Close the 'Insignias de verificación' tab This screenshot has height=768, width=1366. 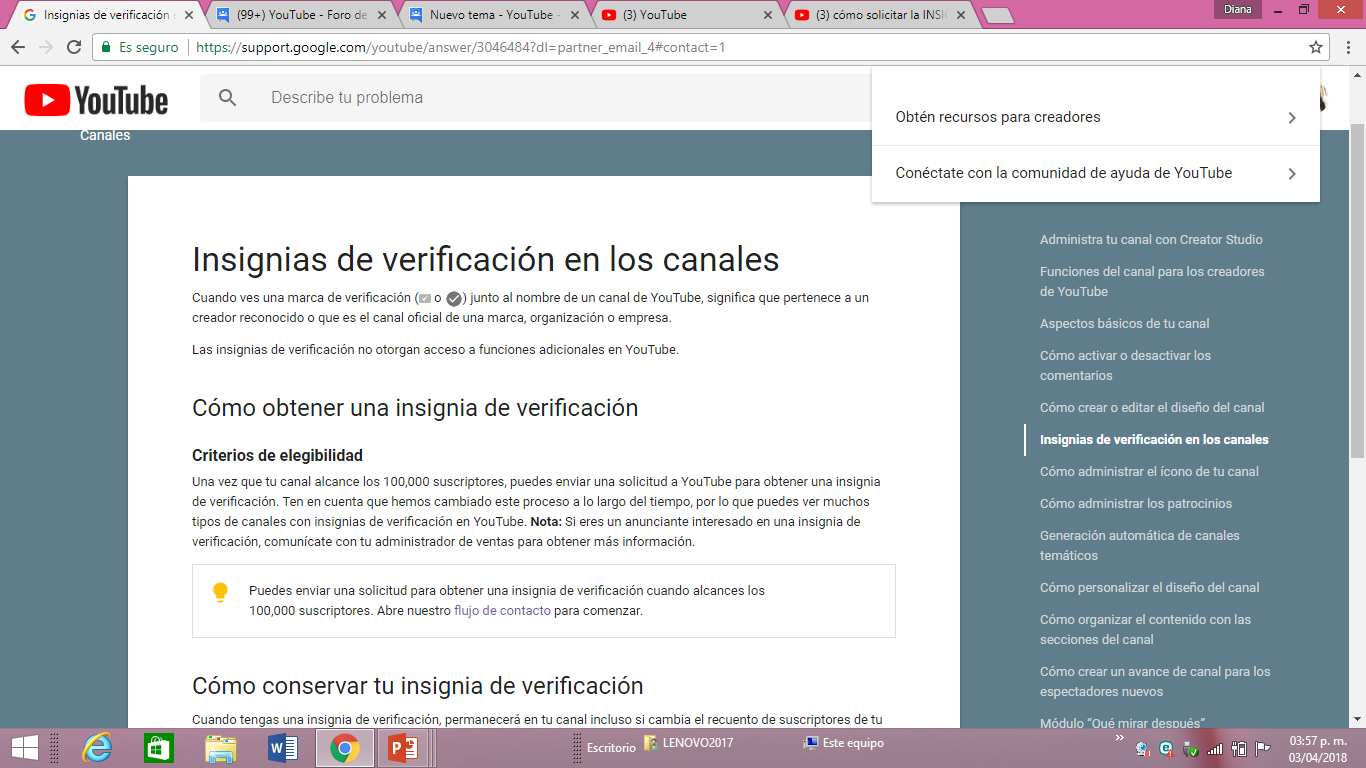(187, 15)
